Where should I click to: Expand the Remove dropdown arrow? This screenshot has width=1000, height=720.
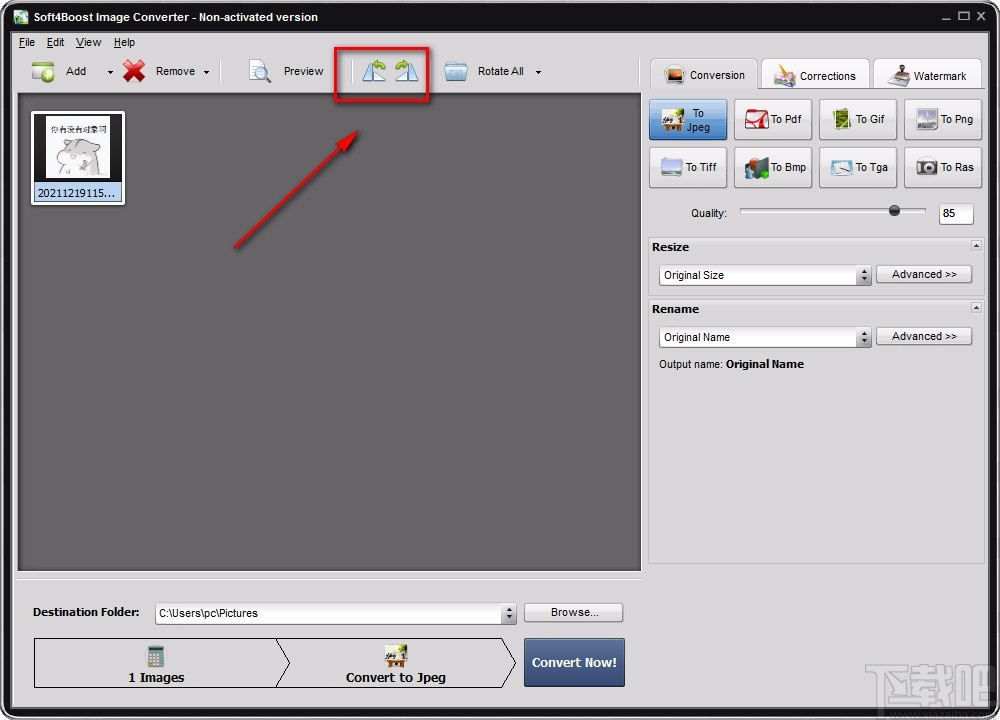click(206, 72)
